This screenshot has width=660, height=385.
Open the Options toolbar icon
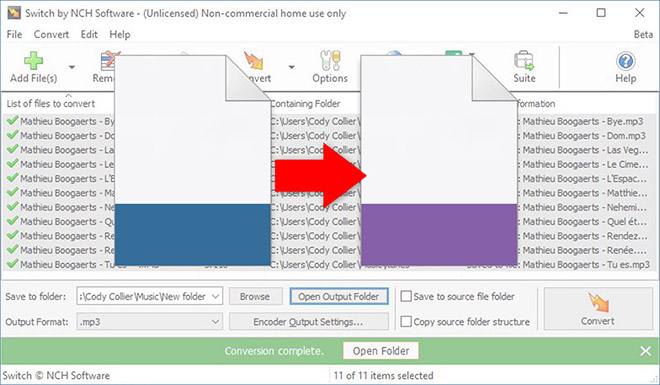pyautogui.click(x=330, y=61)
